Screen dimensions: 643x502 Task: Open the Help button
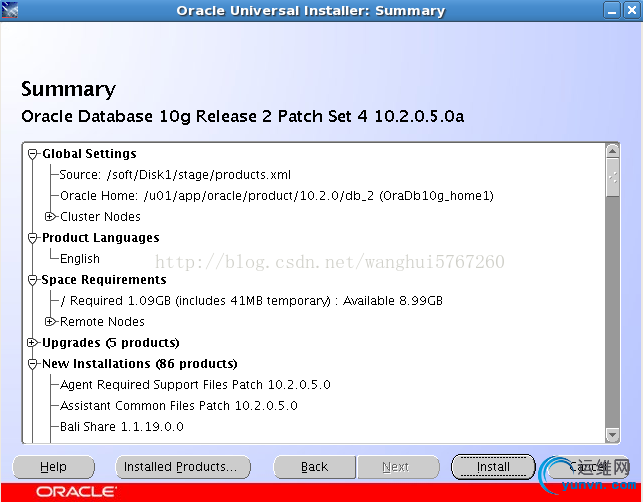click(53, 467)
